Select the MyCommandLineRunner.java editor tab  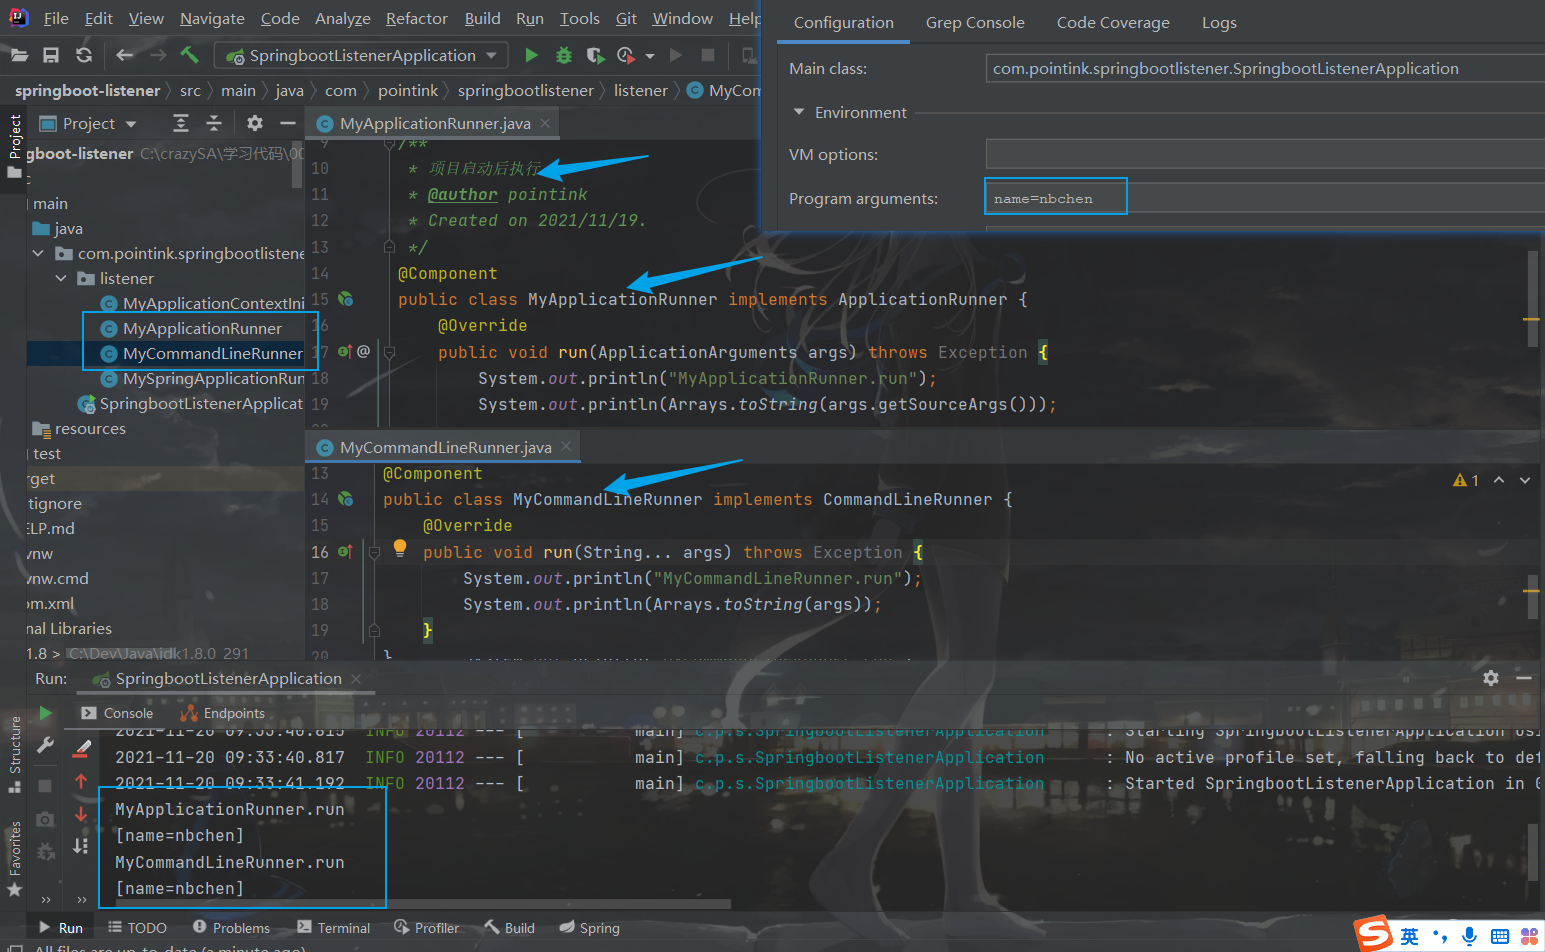[x=444, y=447]
